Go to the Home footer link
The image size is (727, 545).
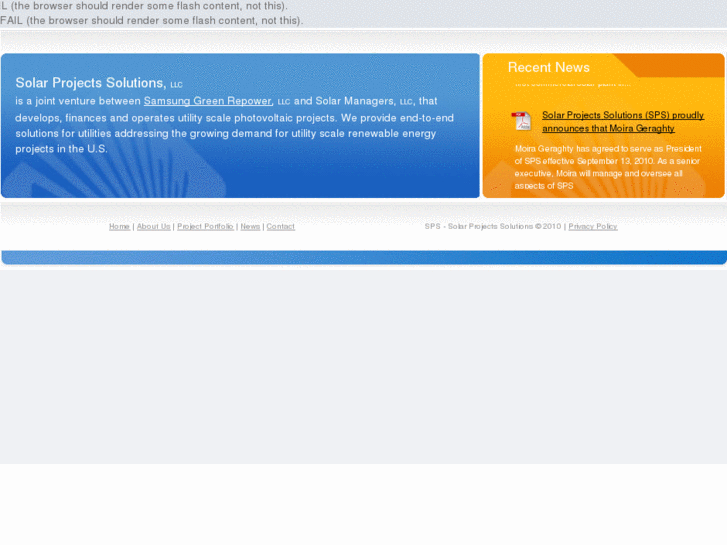tap(119, 226)
